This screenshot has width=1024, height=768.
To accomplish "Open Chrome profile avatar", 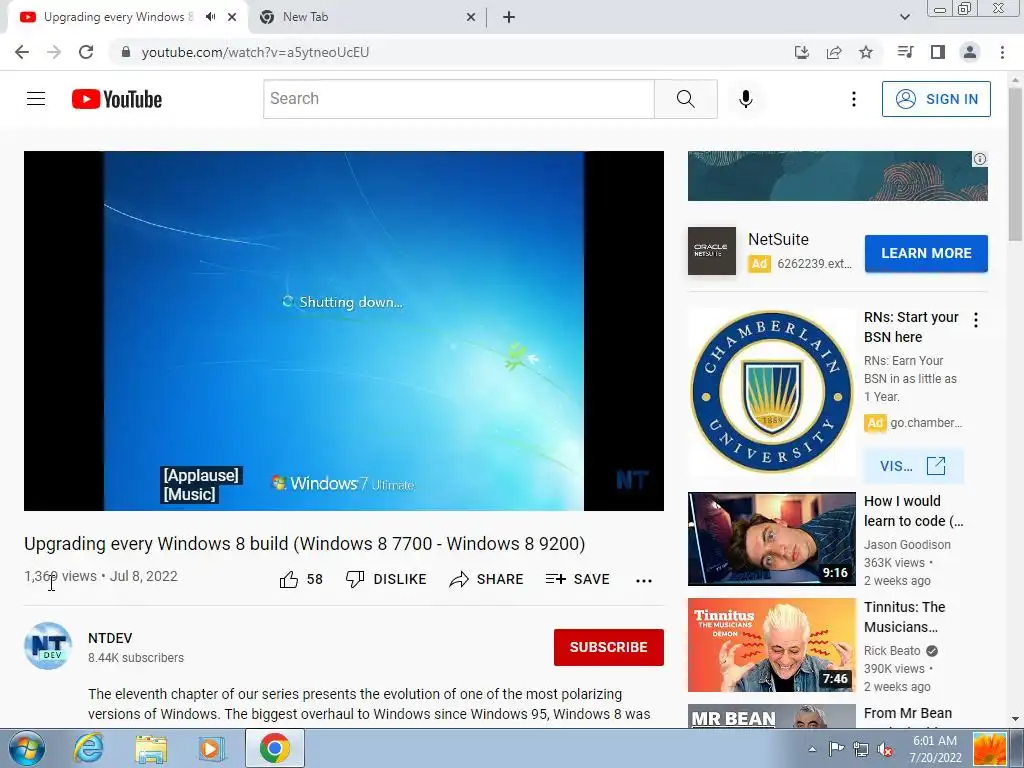I will click(970, 52).
